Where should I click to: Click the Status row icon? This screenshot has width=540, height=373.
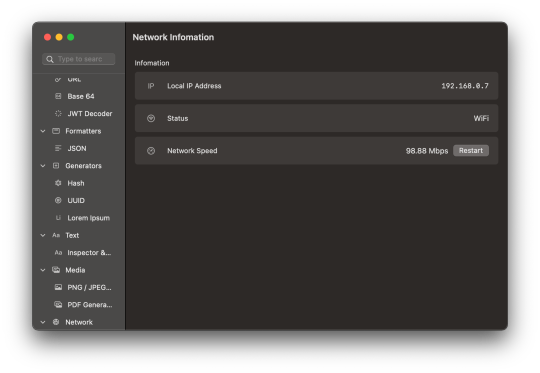tap(151, 118)
